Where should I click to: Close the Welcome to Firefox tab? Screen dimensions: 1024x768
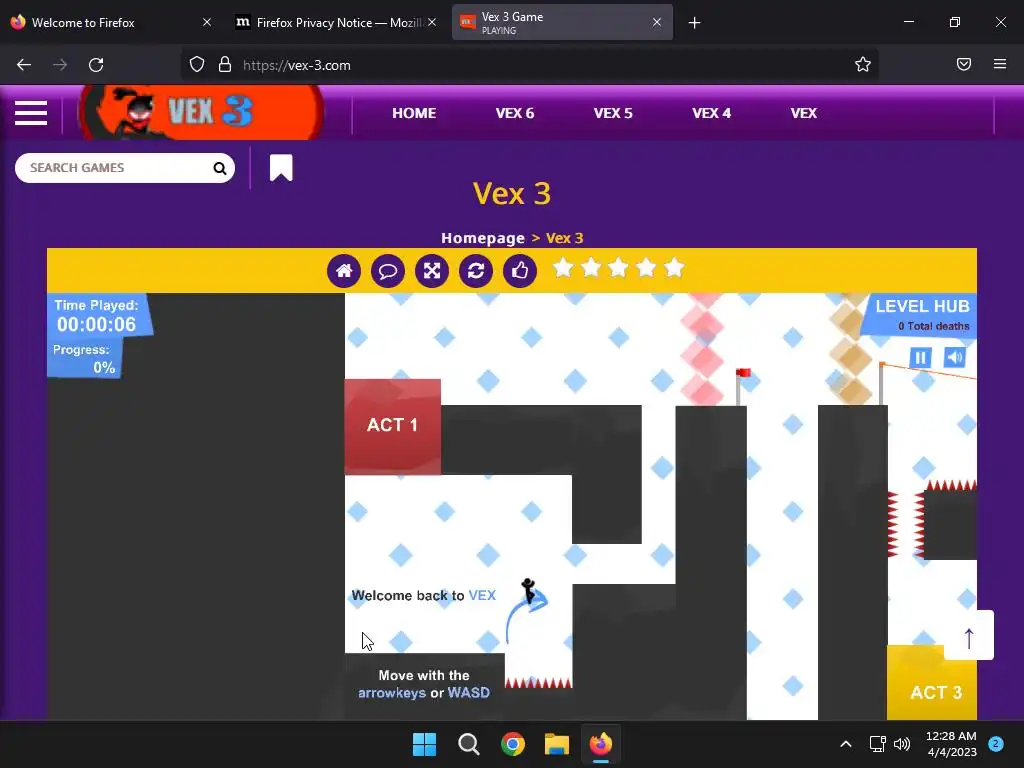pos(207,22)
